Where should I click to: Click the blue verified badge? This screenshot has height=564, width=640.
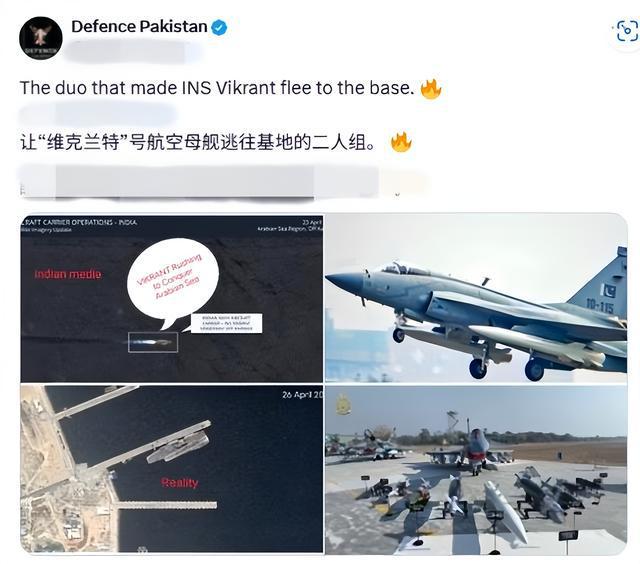click(x=220, y=27)
